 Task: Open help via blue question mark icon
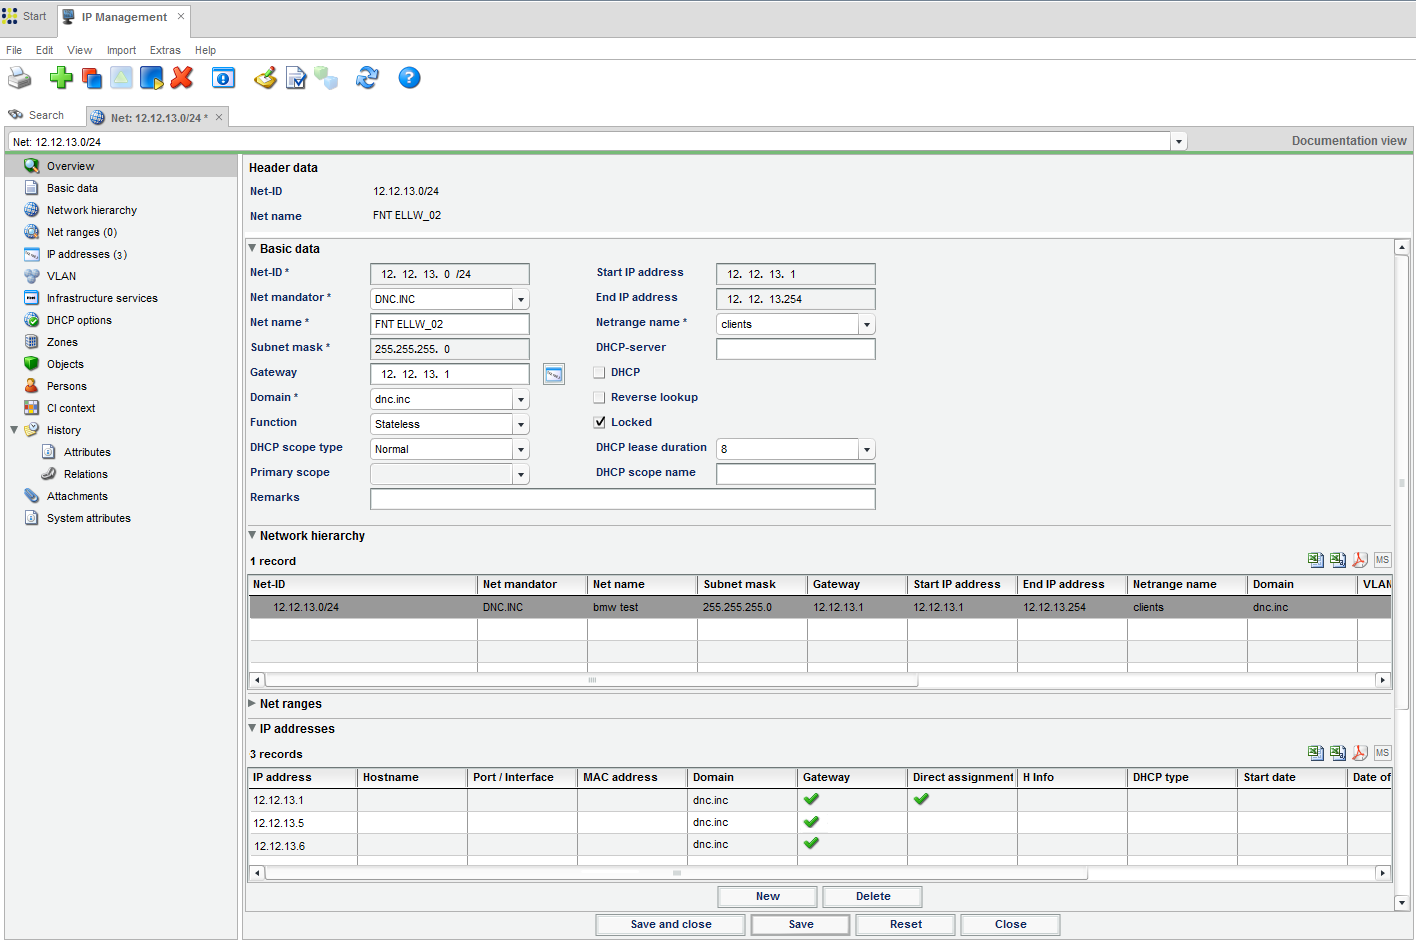point(409,78)
